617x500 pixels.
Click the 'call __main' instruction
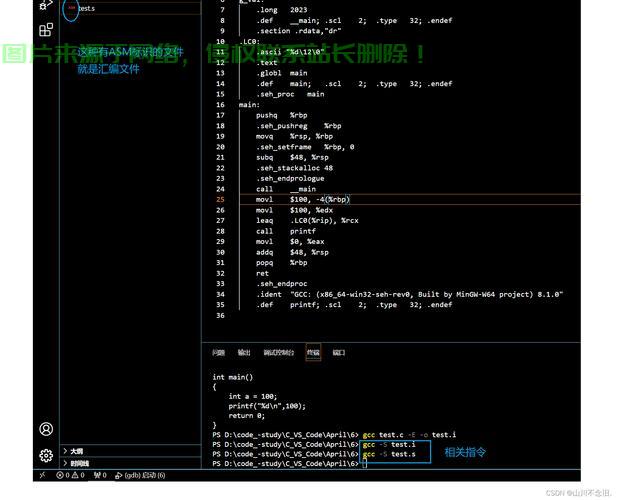286,189
